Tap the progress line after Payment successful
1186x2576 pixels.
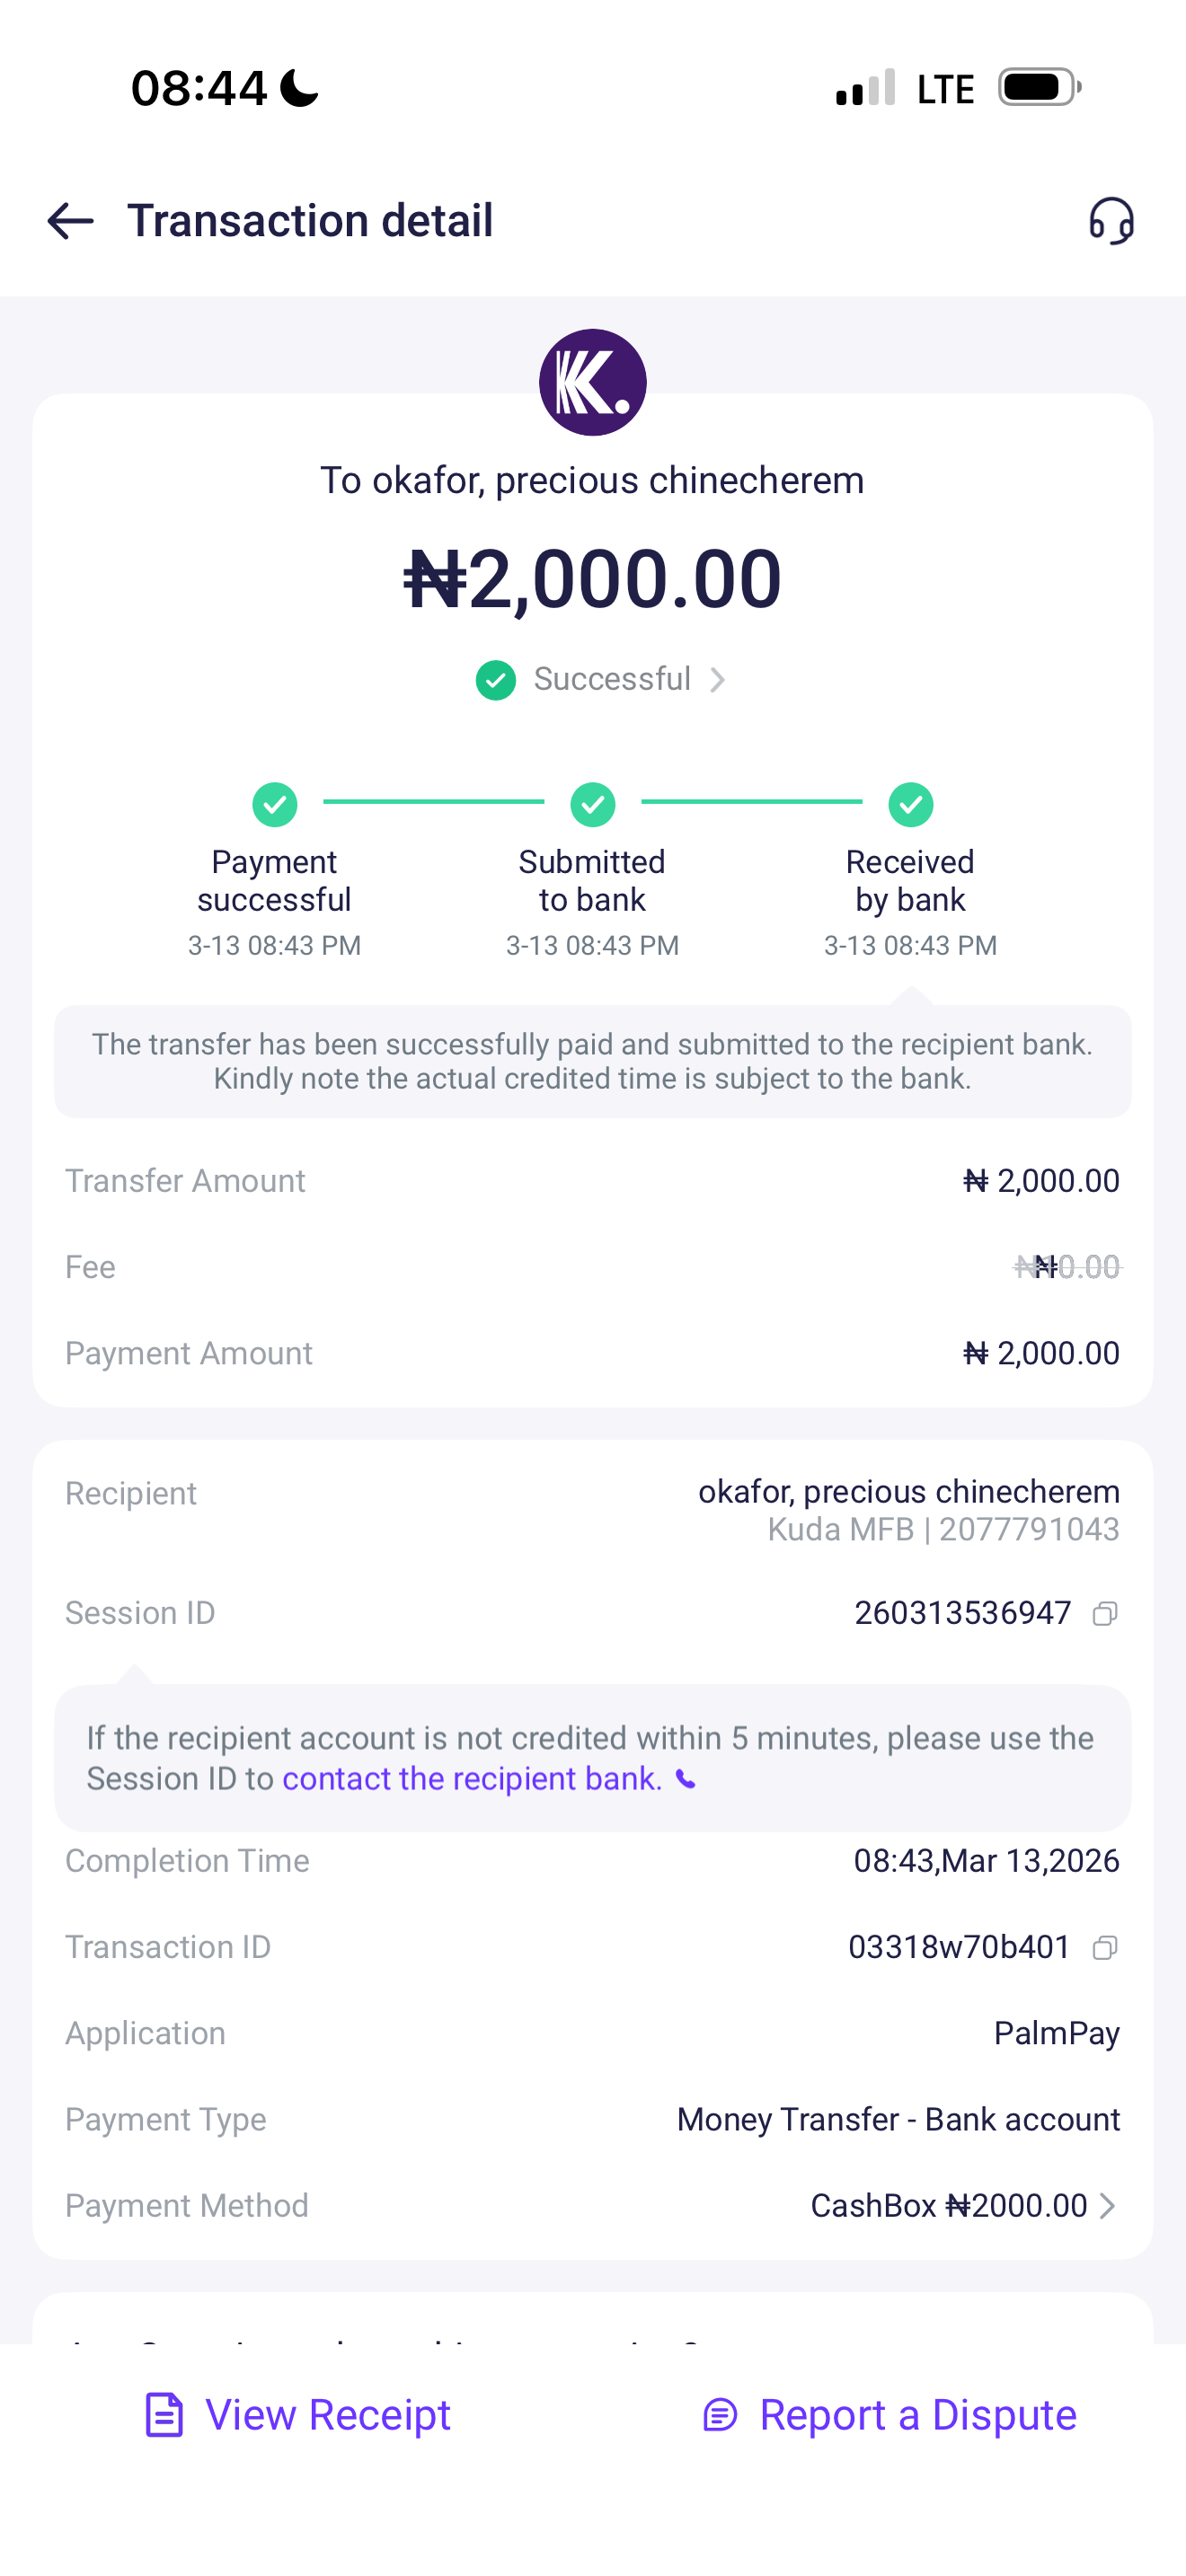434,802
